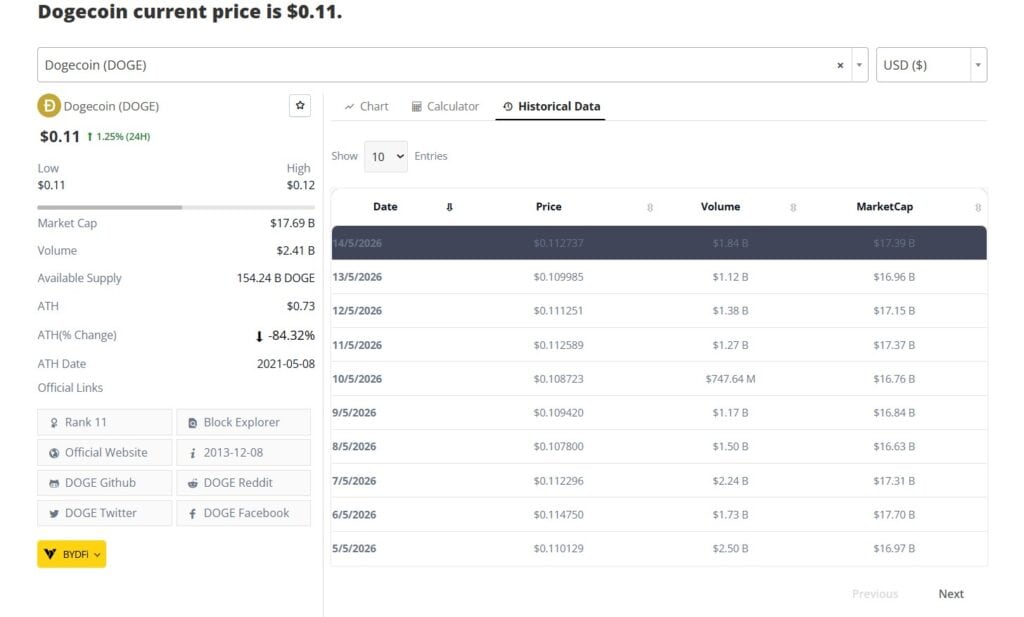
Task: Expand the cryptocurrency selector dropdown arrow
Action: [x=859, y=65]
